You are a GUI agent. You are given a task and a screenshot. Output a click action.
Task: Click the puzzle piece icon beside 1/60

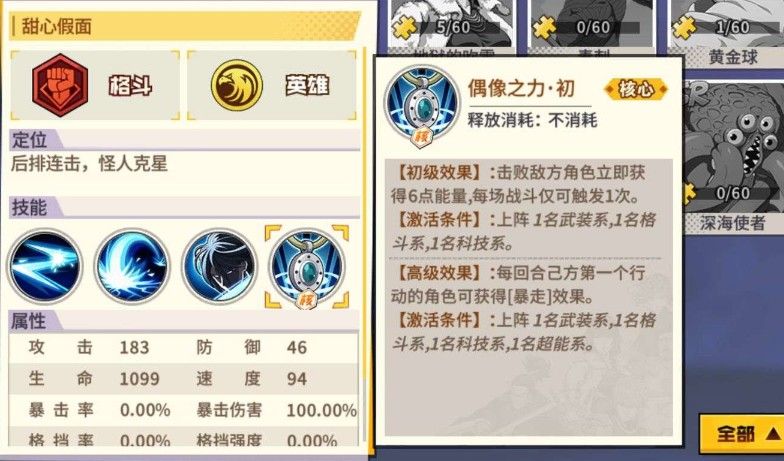tap(684, 28)
